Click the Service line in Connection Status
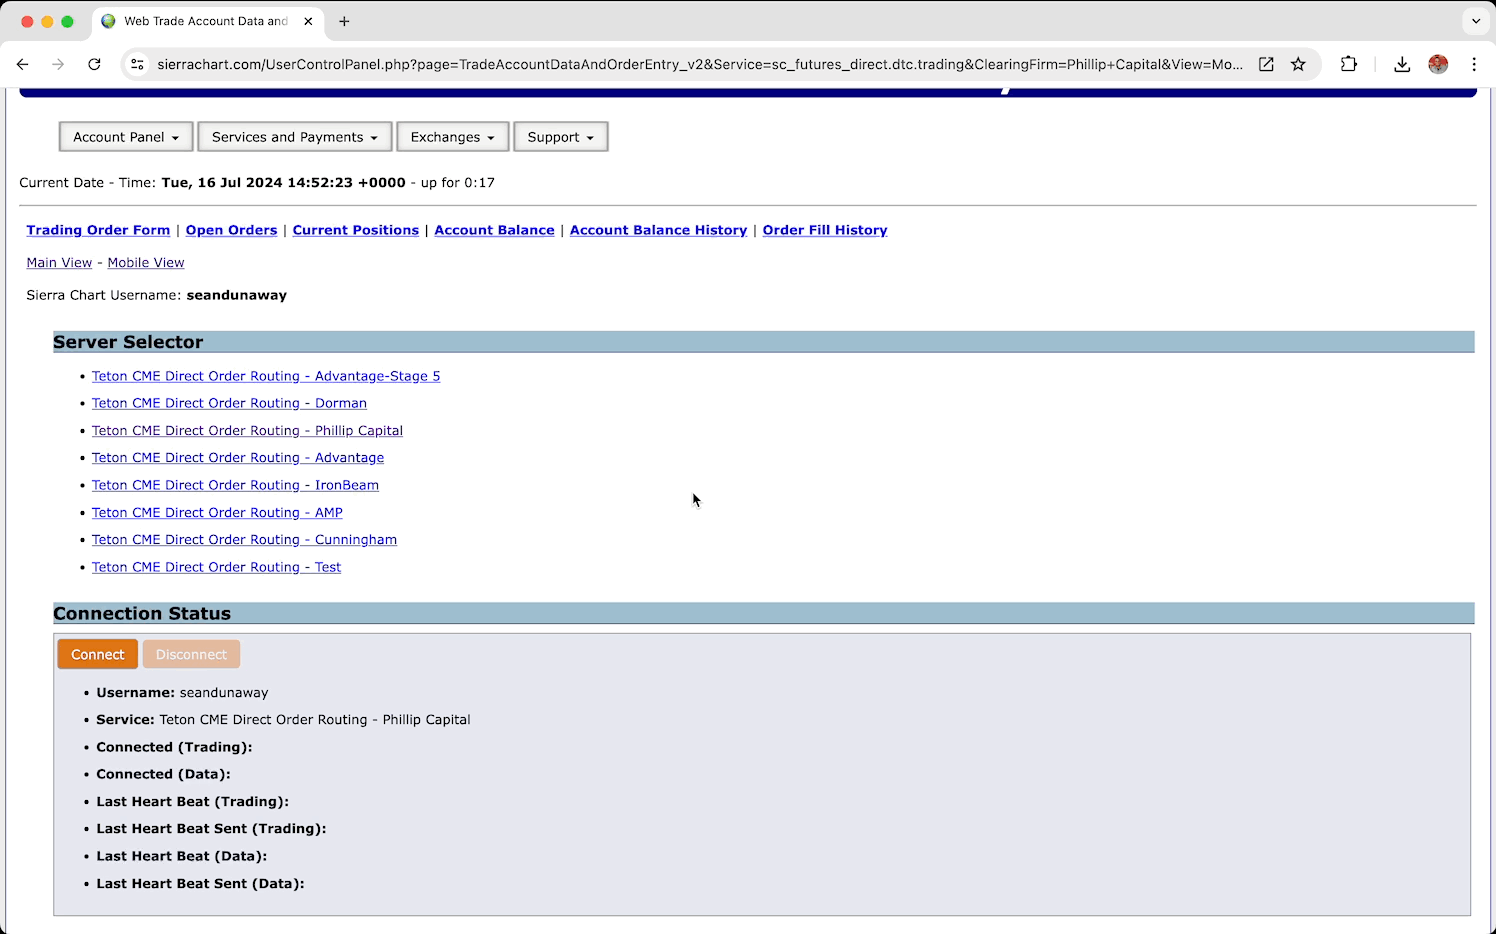 (x=283, y=720)
